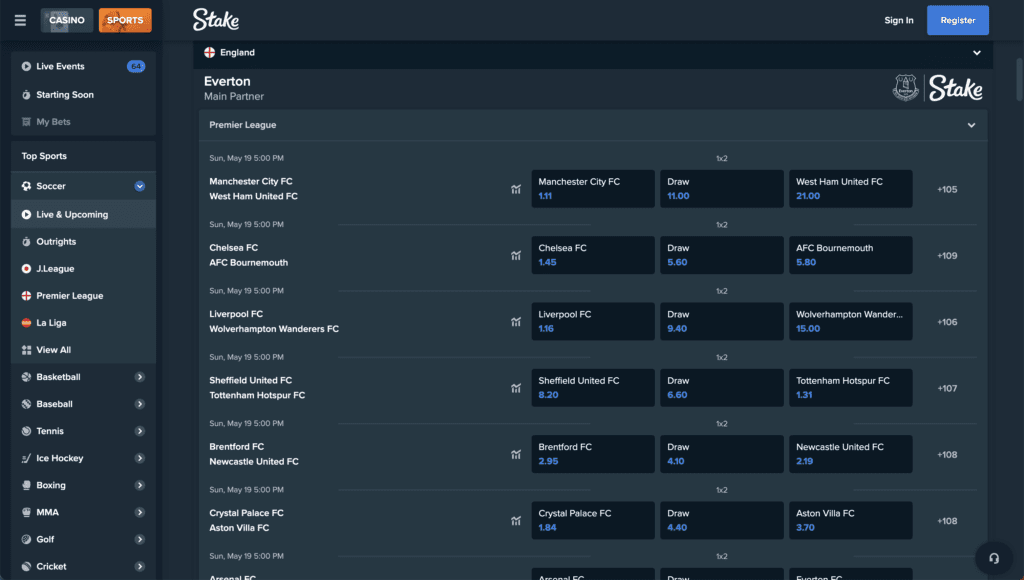Image resolution: width=1024 pixels, height=580 pixels.
Task: Expand the Baseball submenu arrow
Action: click(x=140, y=404)
